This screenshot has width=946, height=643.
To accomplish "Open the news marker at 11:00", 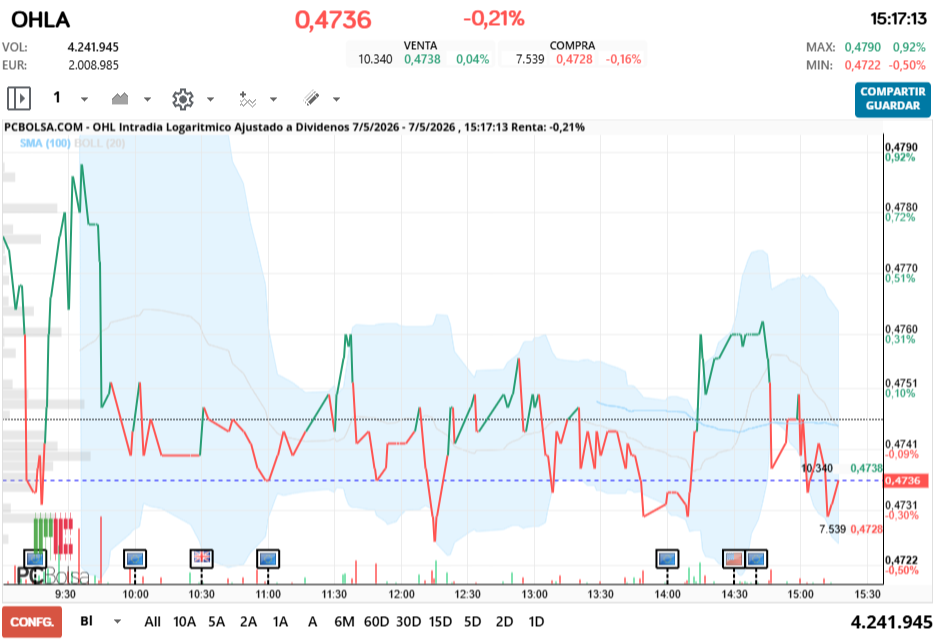I will 268,559.
